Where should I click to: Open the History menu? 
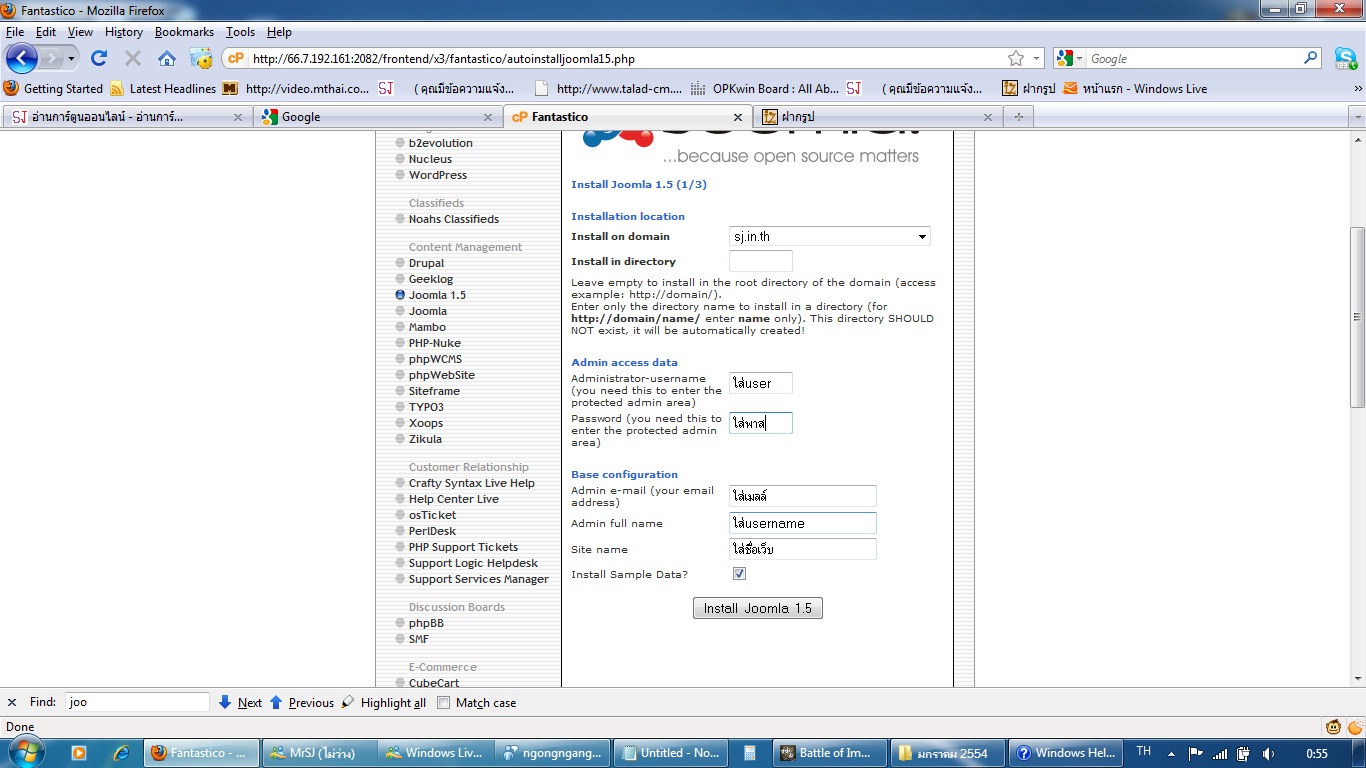tap(124, 32)
